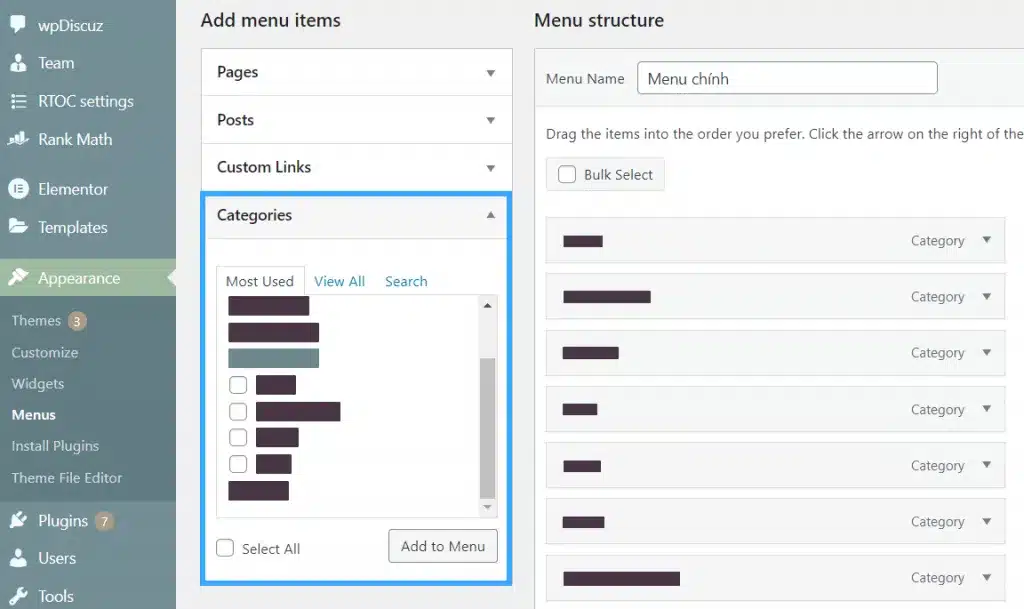Click the Team person icon
Image resolution: width=1024 pixels, height=609 pixels.
(18, 63)
